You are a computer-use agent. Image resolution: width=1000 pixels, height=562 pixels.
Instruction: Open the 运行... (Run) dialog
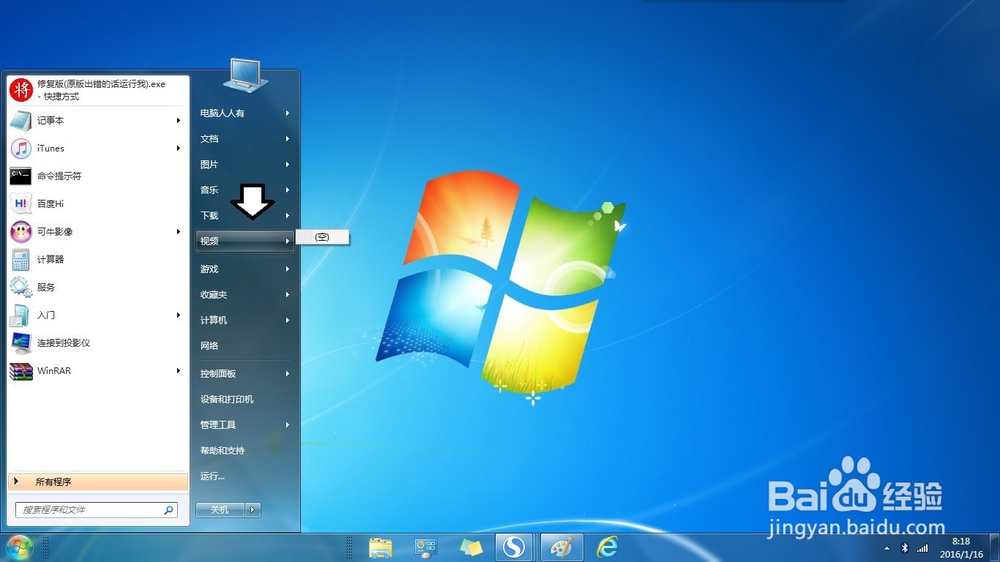point(245,476)
